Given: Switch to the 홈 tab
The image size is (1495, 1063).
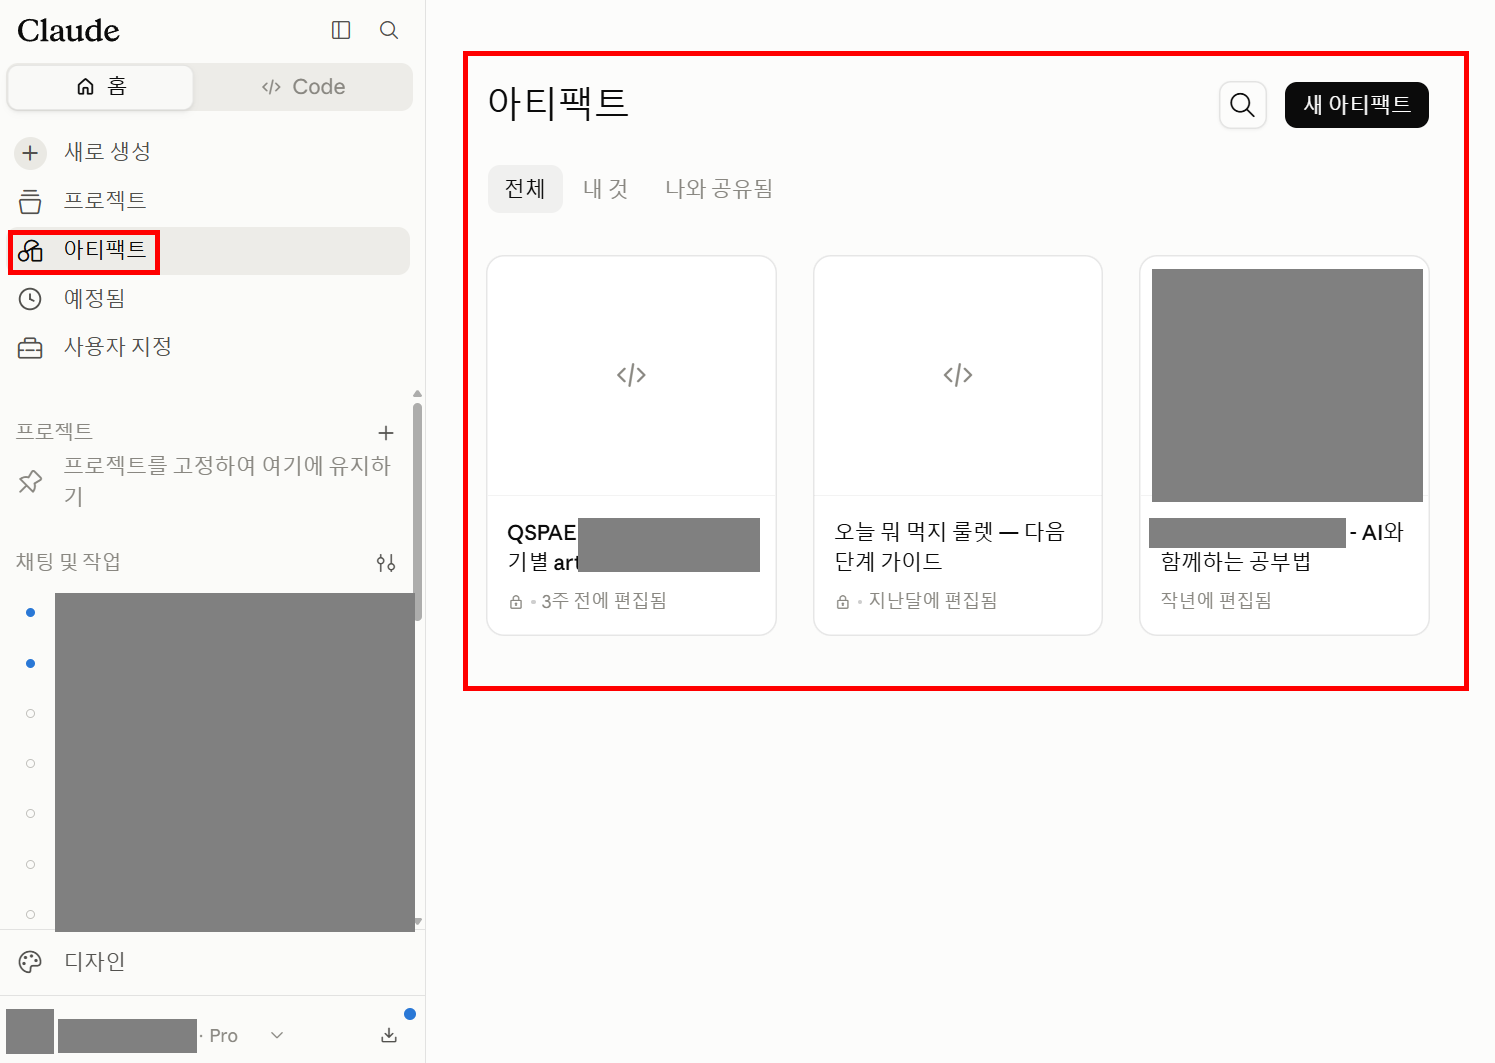Looking at the screenshot, I should (x=101, y=87).
